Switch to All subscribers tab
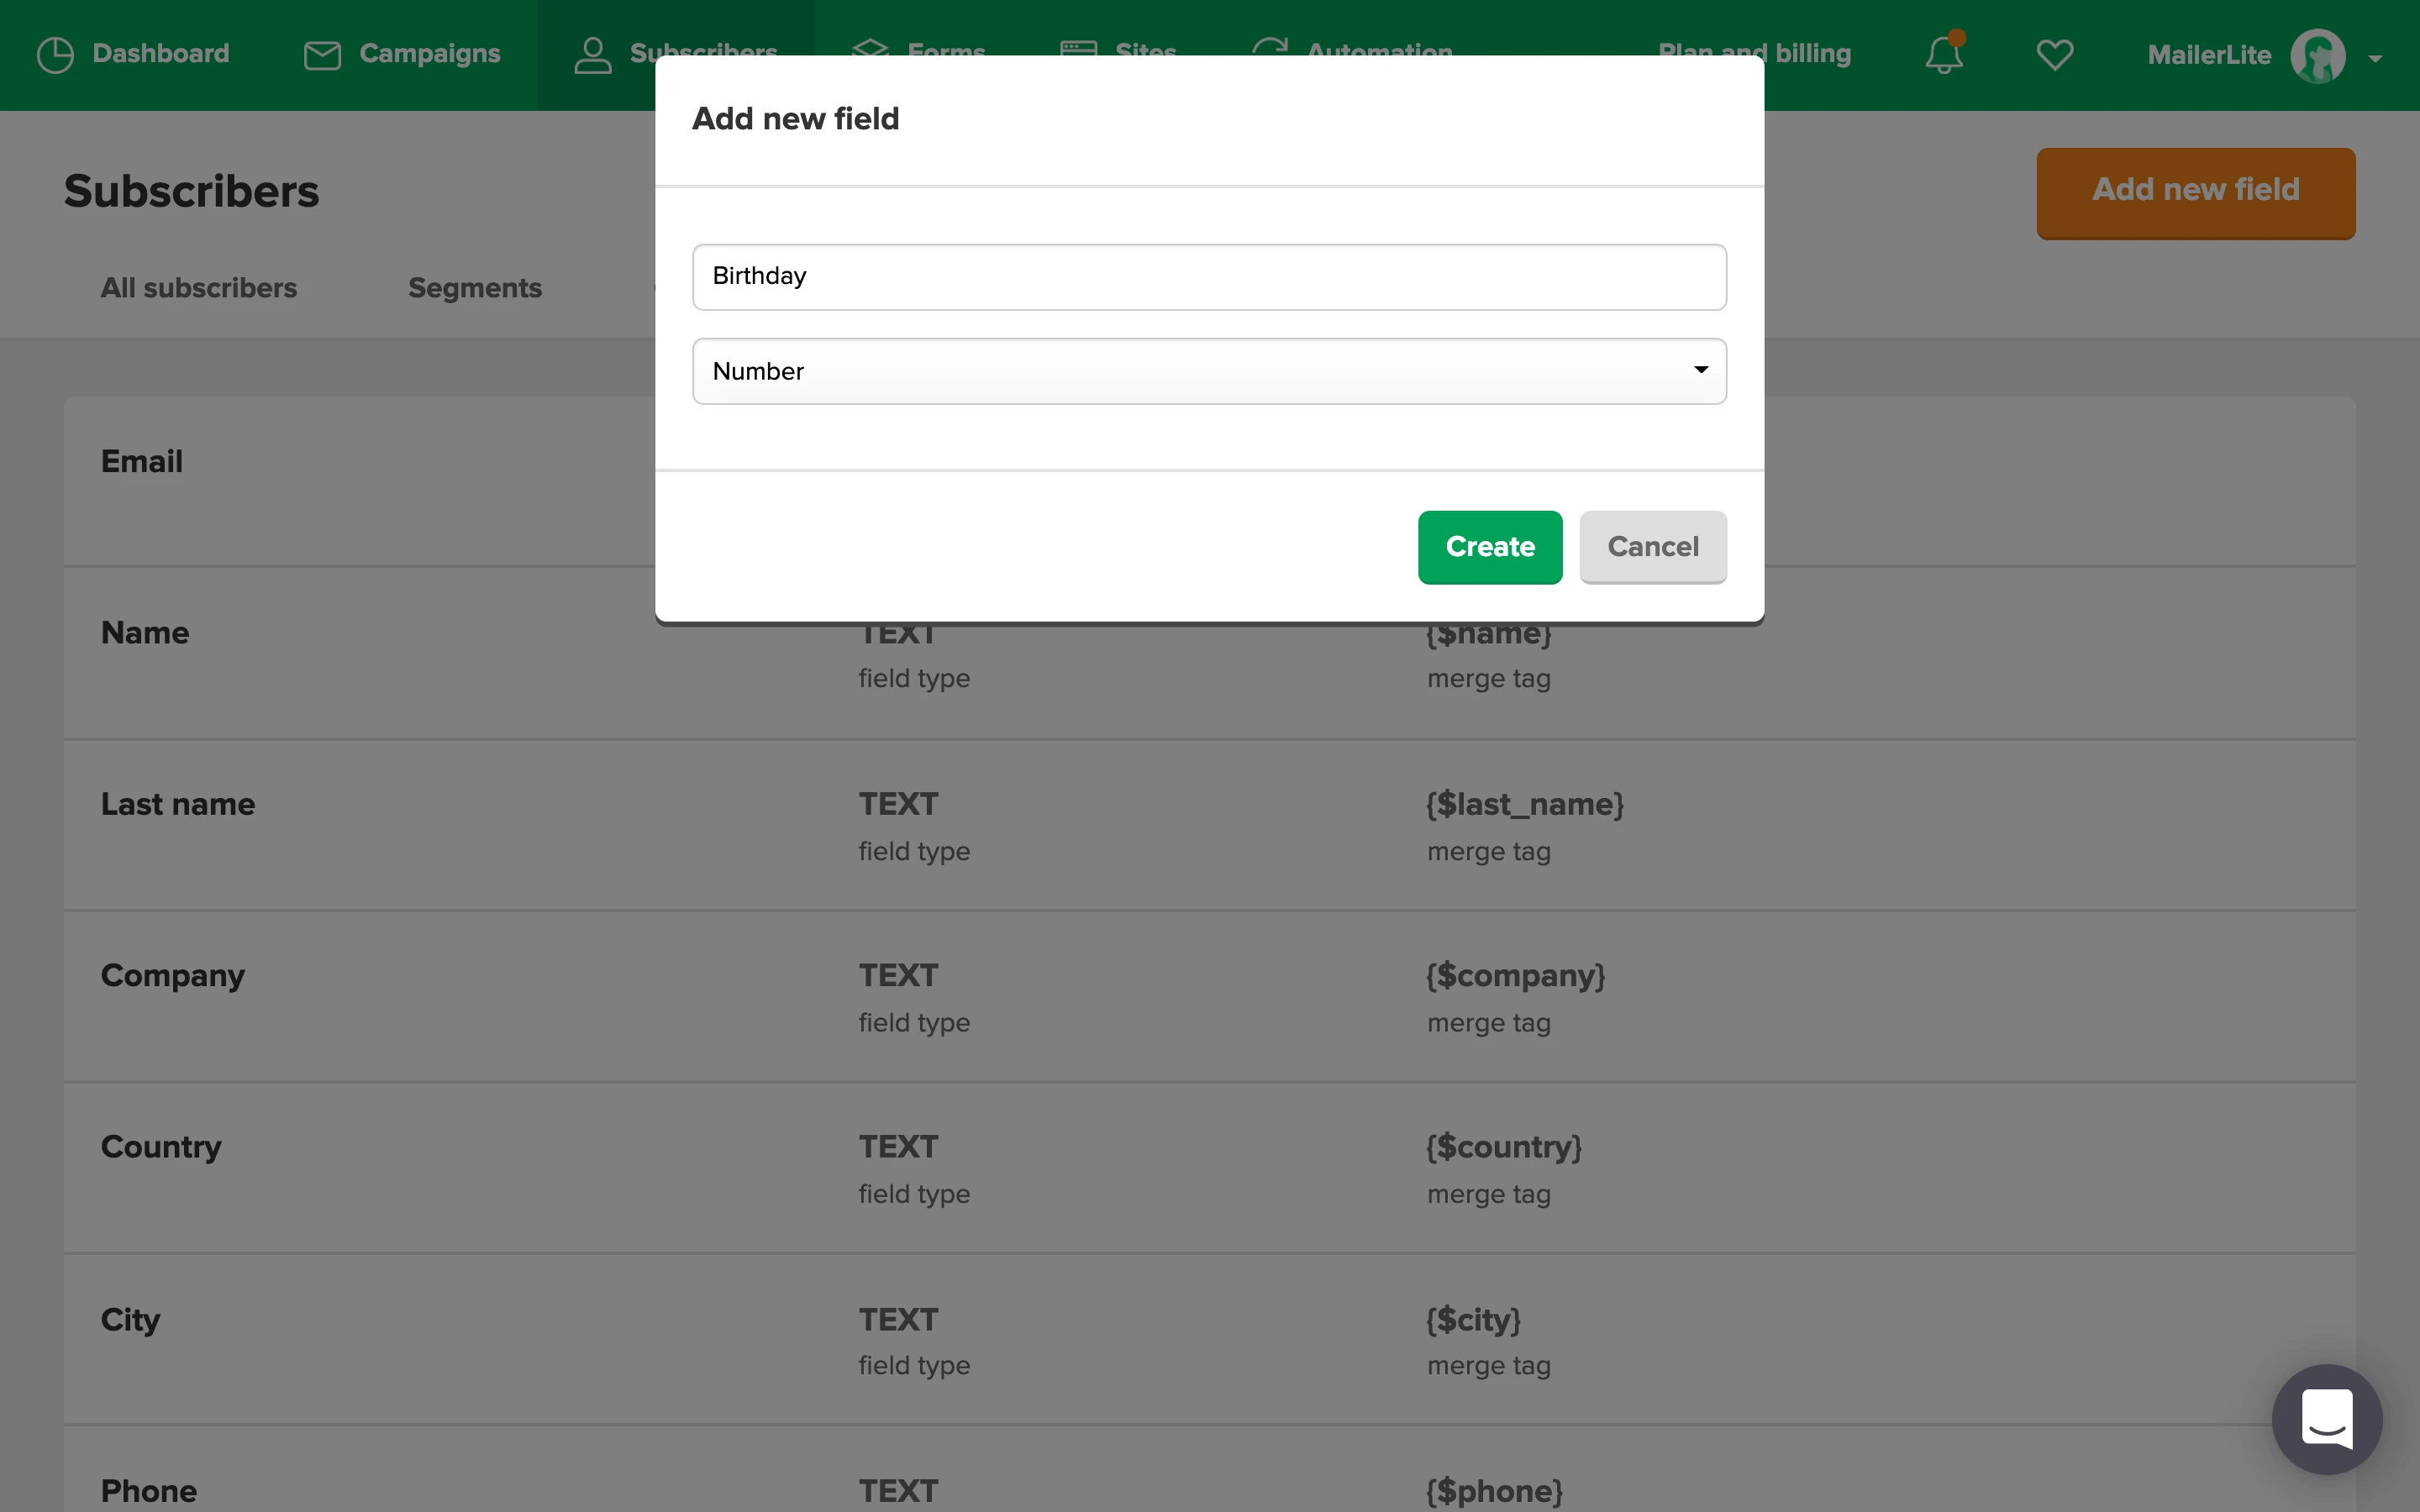Viewport: 2420px width, 1512px height. click(x=199, y=288)
